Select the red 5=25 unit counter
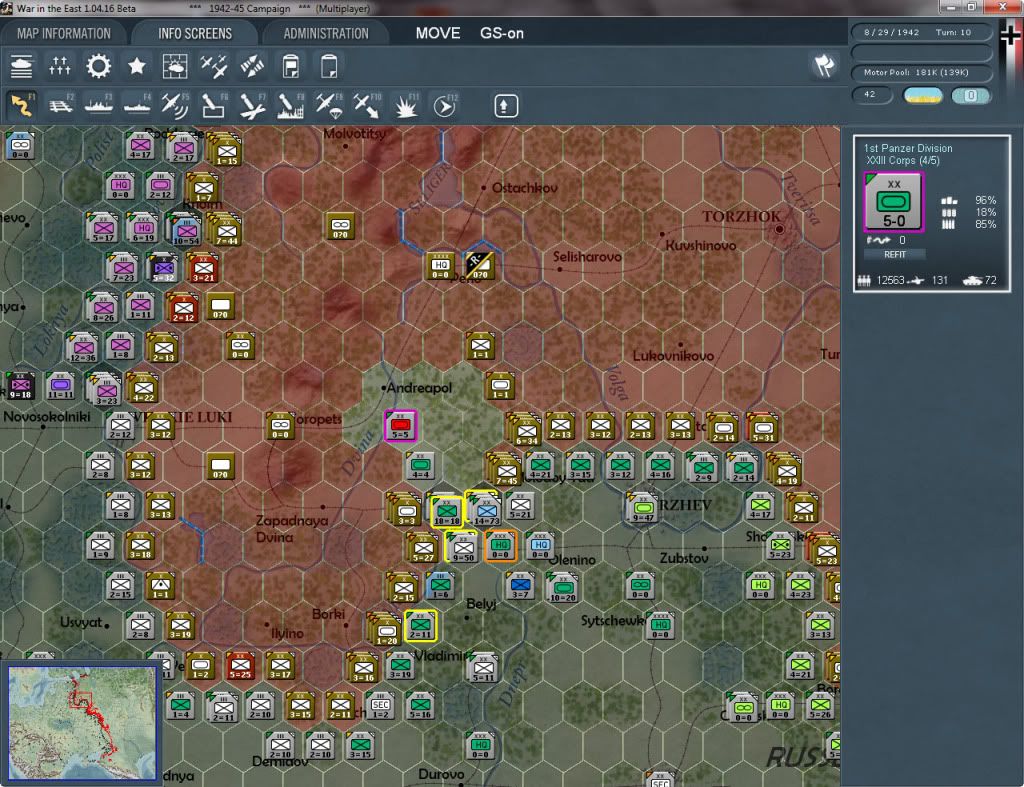Image resolution: width=1024 pixels, height=787 pixels. click(x=240, y=666)
